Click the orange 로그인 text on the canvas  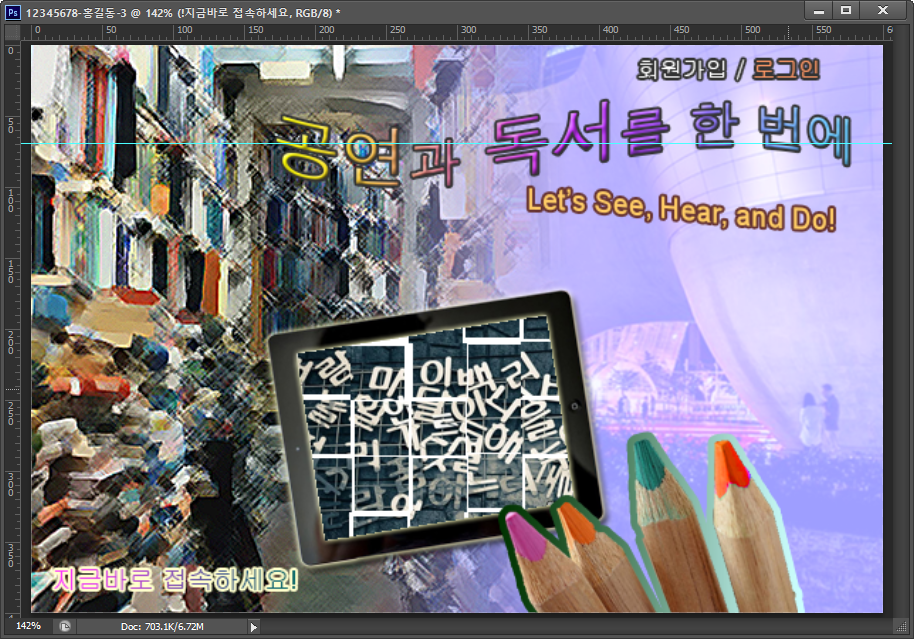click(786, 69)
